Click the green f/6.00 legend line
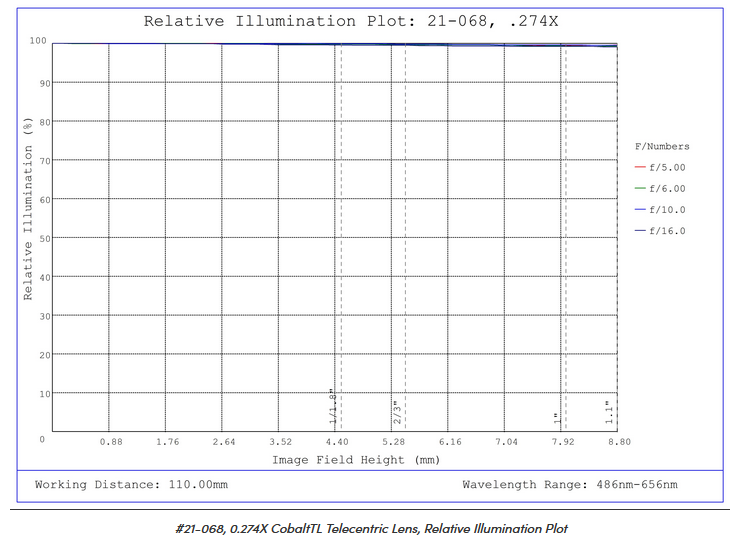 click(639, 189)
